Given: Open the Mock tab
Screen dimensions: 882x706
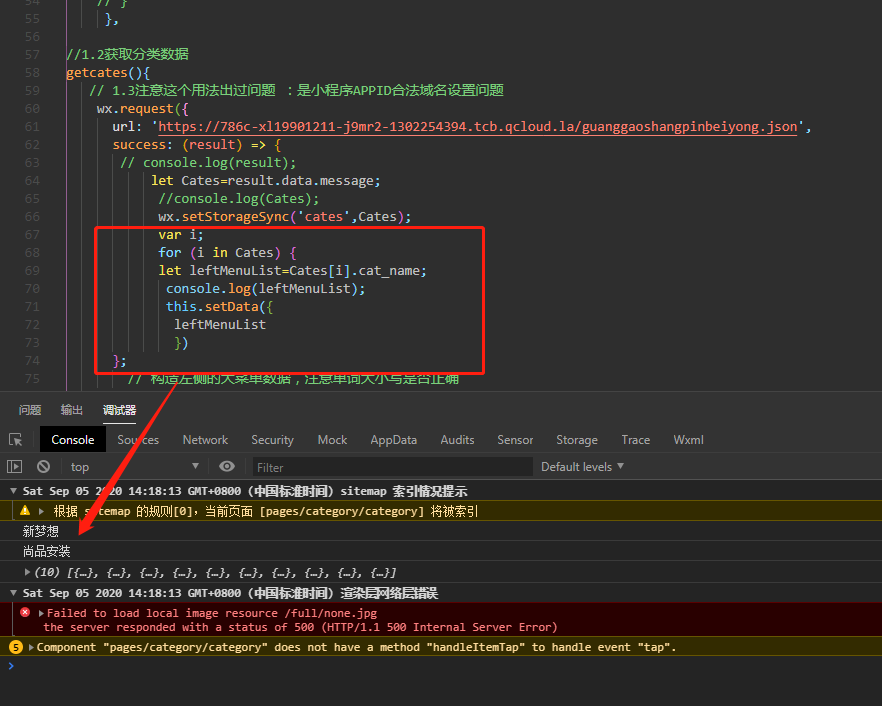Looking at the screenshot, I should 332,440.
